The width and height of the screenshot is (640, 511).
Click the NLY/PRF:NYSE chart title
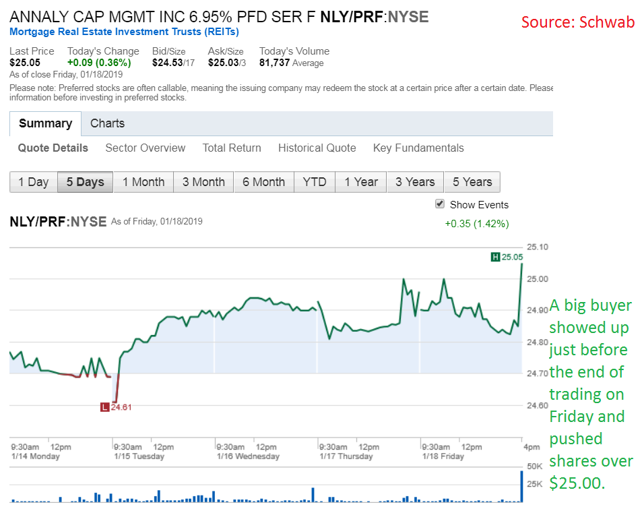(x=58, y=222)
